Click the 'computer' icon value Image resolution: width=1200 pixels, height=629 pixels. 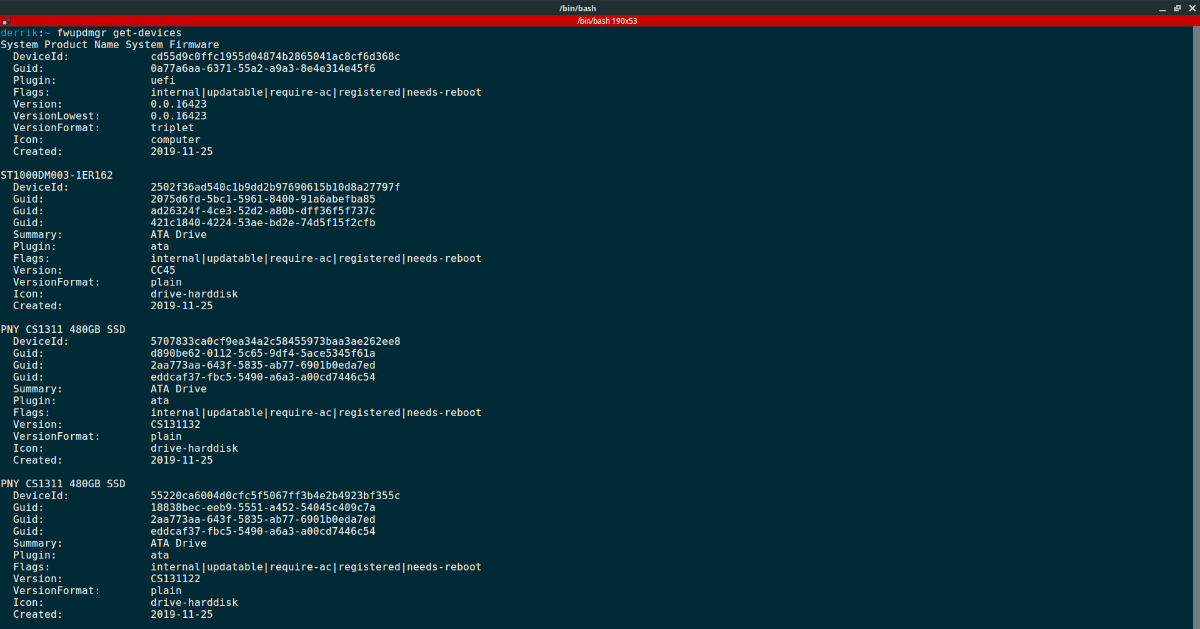(176, 140)
